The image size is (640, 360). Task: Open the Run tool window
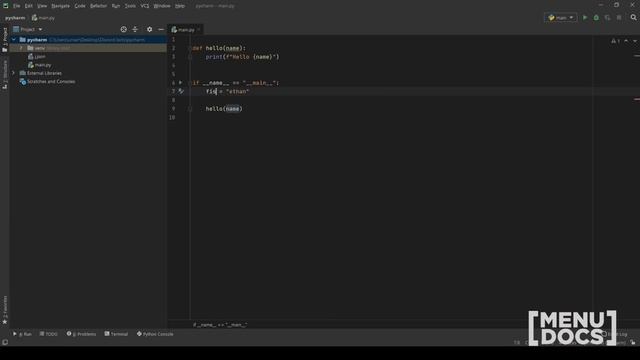coord(22,334)
